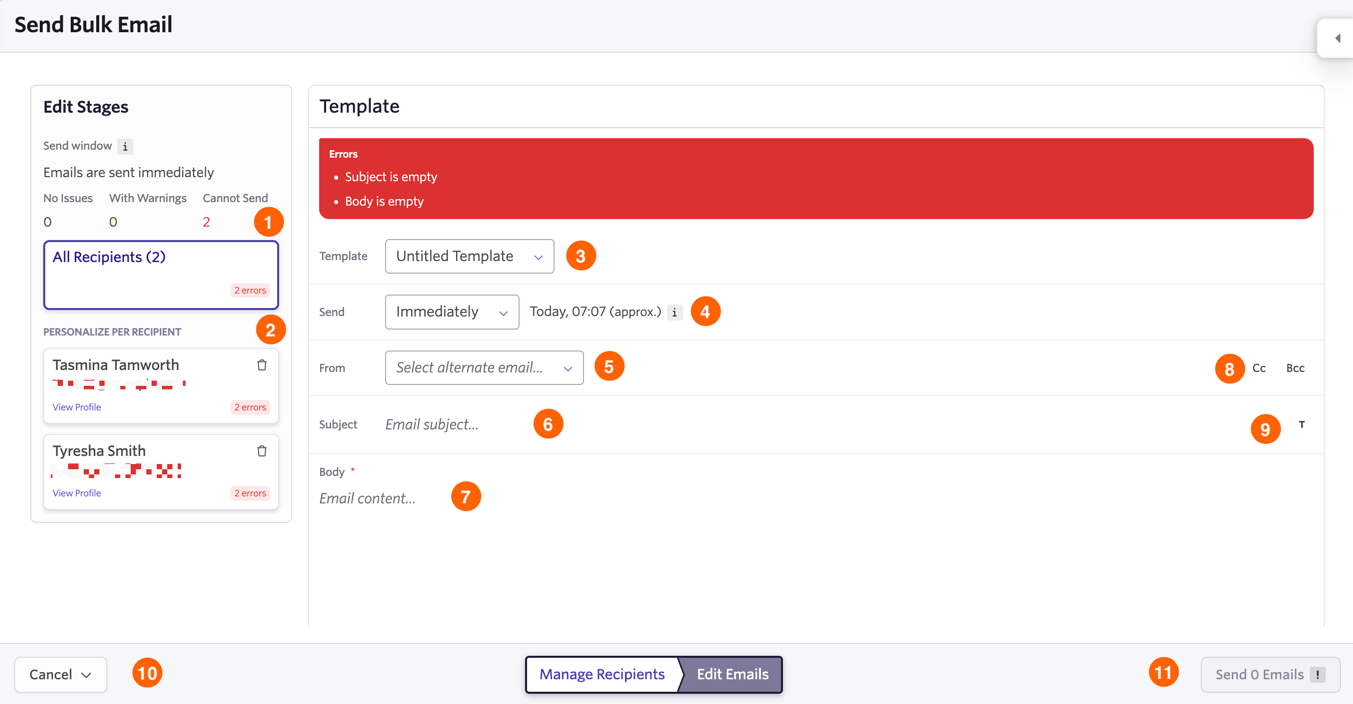Click the T icon in Subject row

pos(1301,425)
